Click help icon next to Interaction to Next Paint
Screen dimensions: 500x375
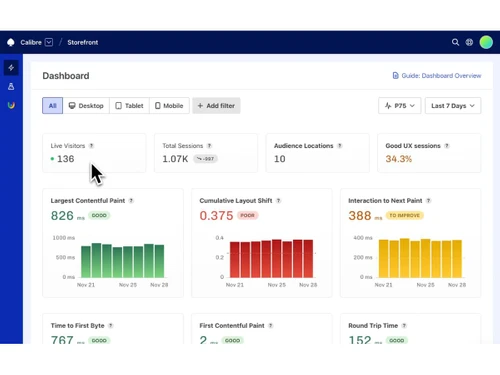[x=429, y=201]
